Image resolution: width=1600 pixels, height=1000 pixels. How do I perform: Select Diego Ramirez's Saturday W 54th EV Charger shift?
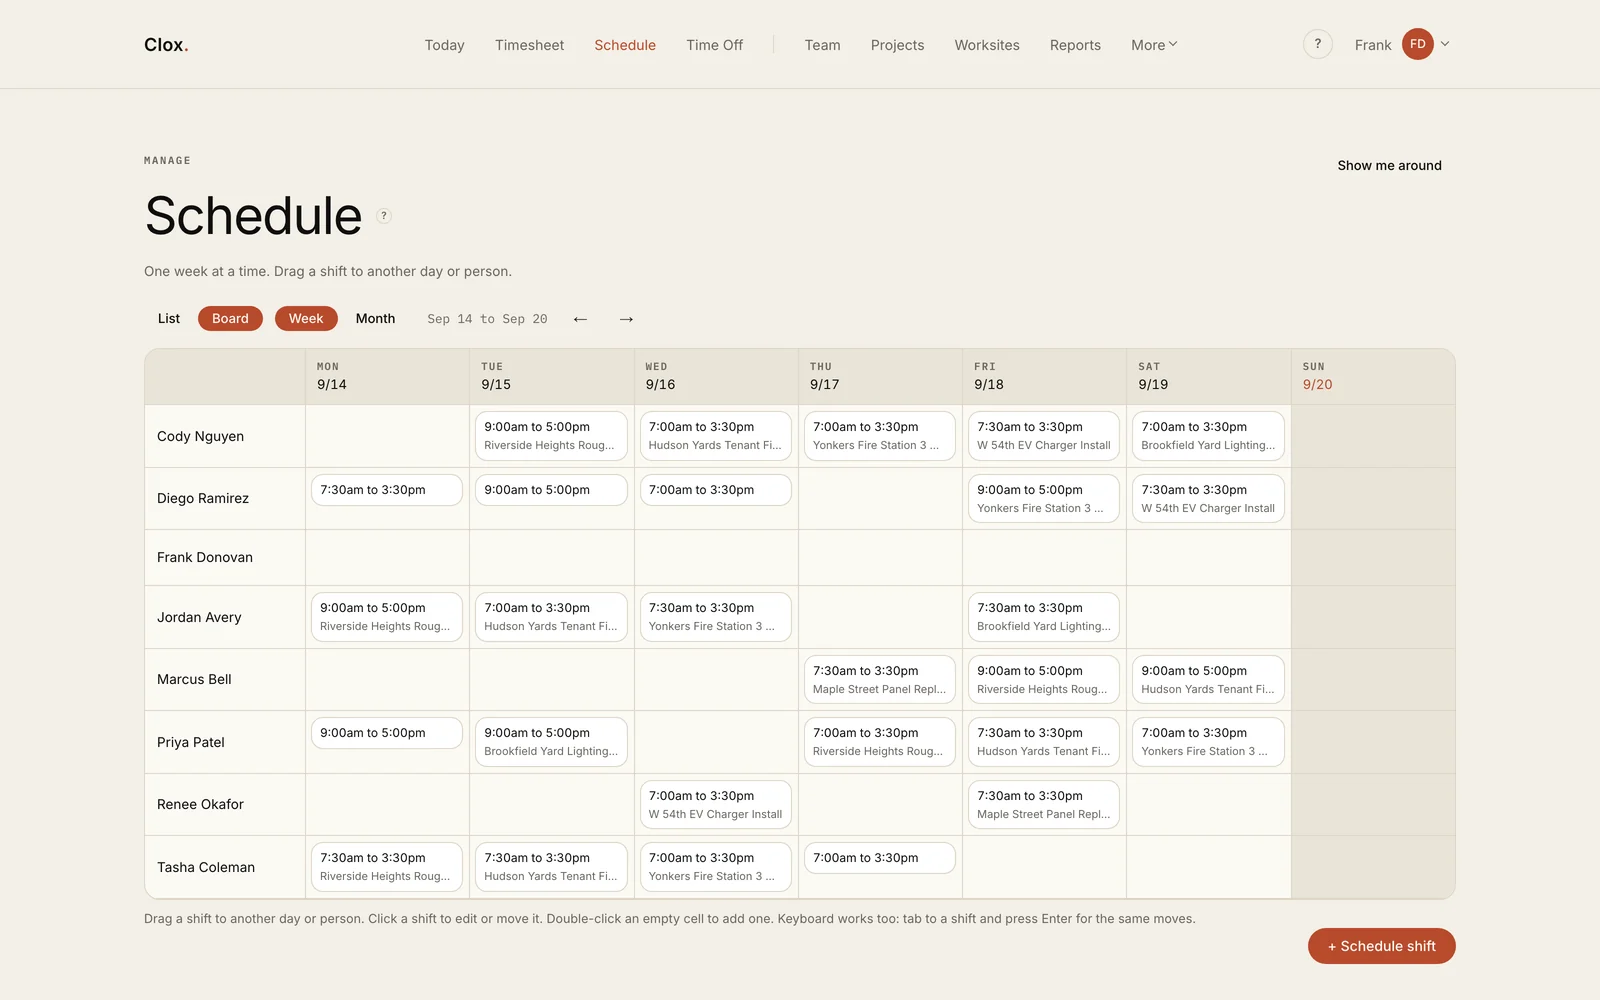click(1208, 499)
